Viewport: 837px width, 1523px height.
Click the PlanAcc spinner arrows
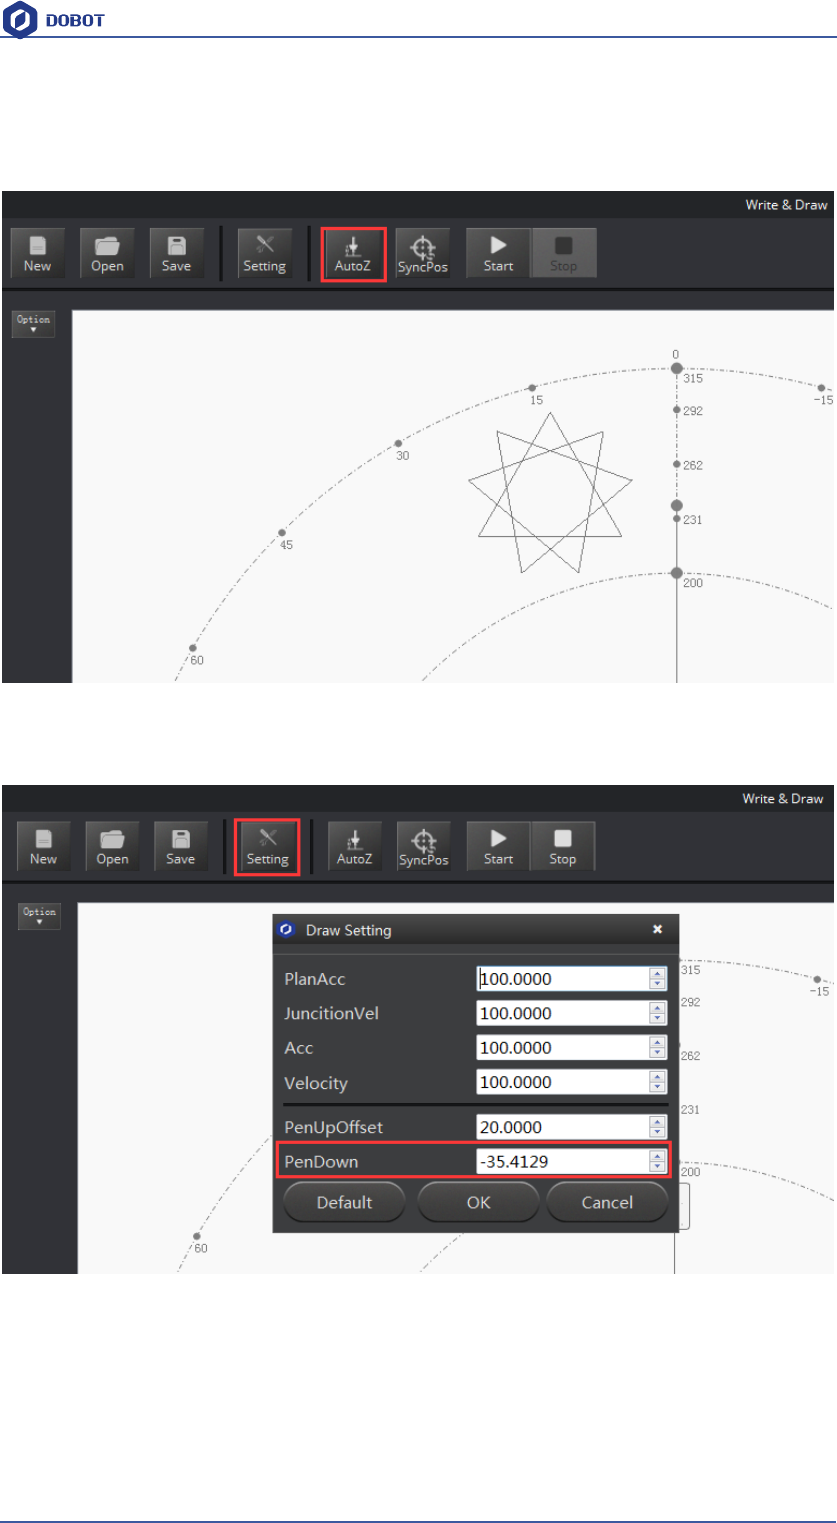coord(658,979)
